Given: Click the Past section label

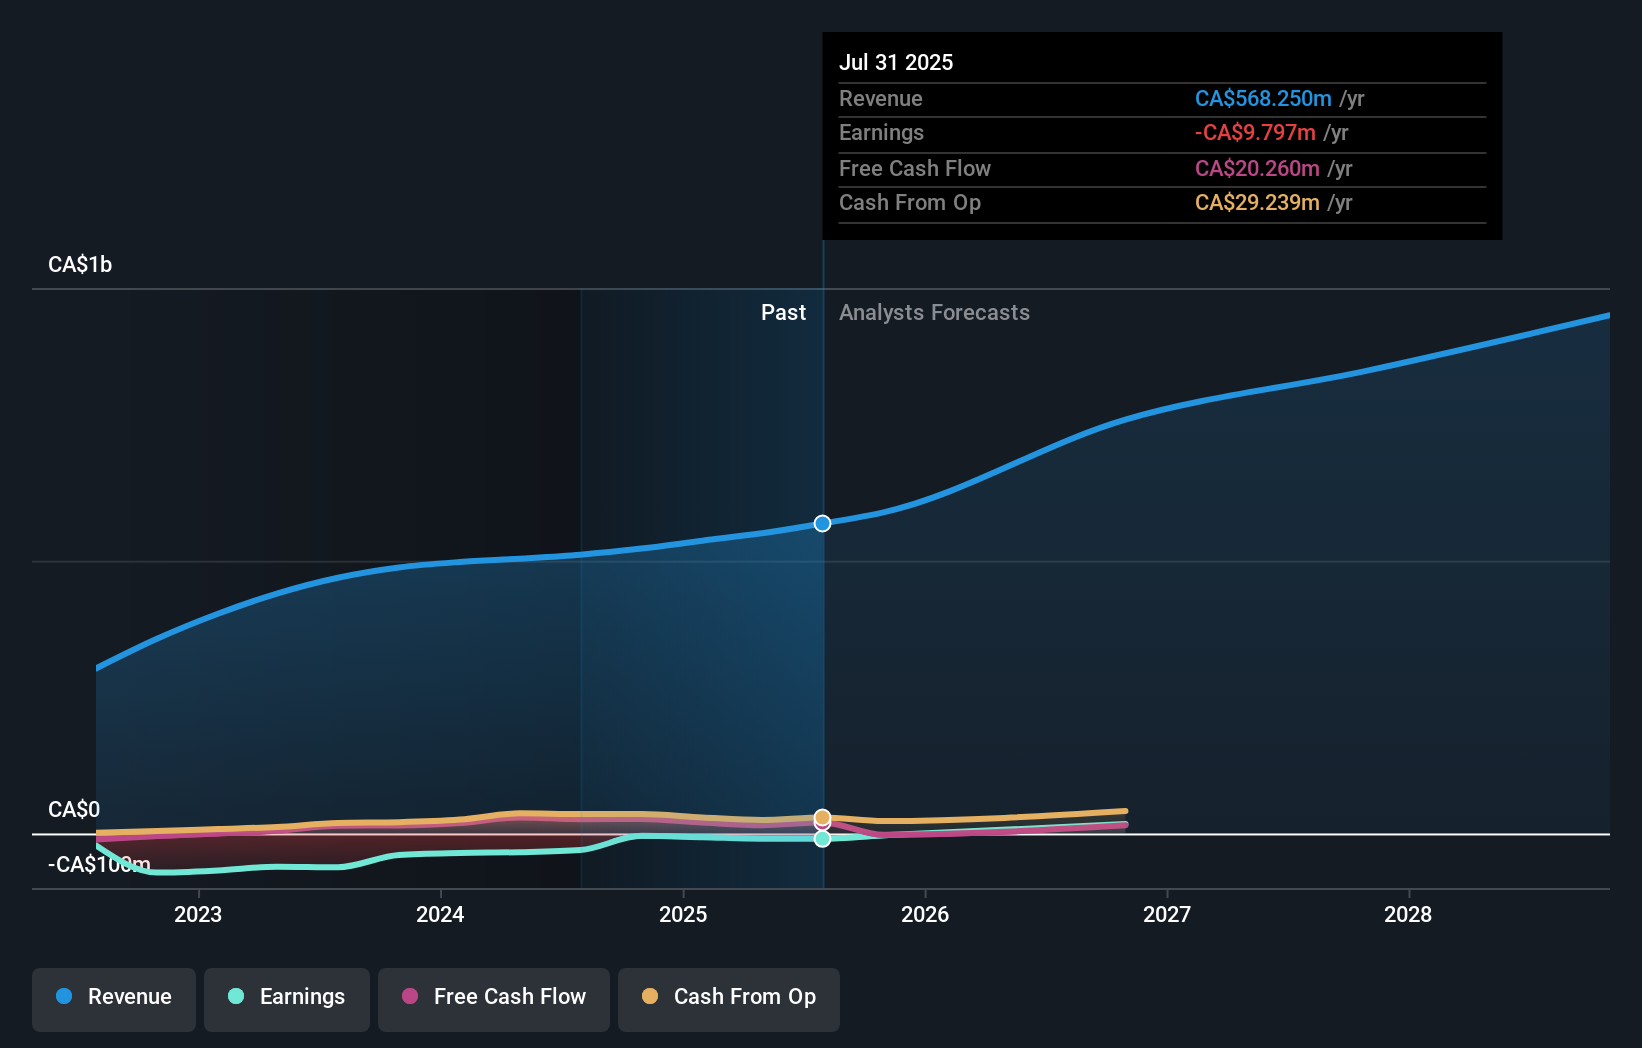Looking at the screenshot, I should pos(783,313).
